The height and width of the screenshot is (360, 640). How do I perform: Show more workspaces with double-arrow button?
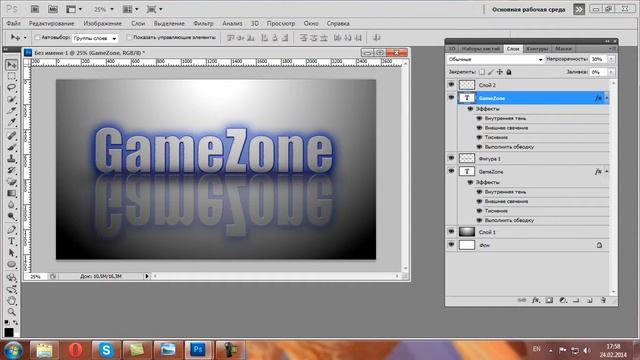click(x=579, y=9)
